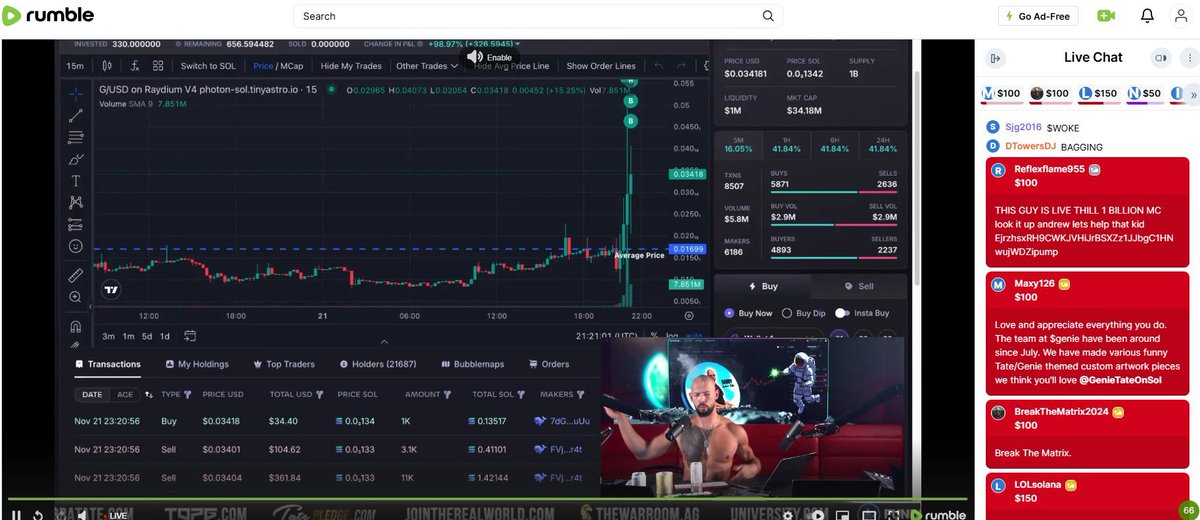The height and width of the screenshot is (520, 1200).
Task: Enable video sound
Action: click(489, 57)
